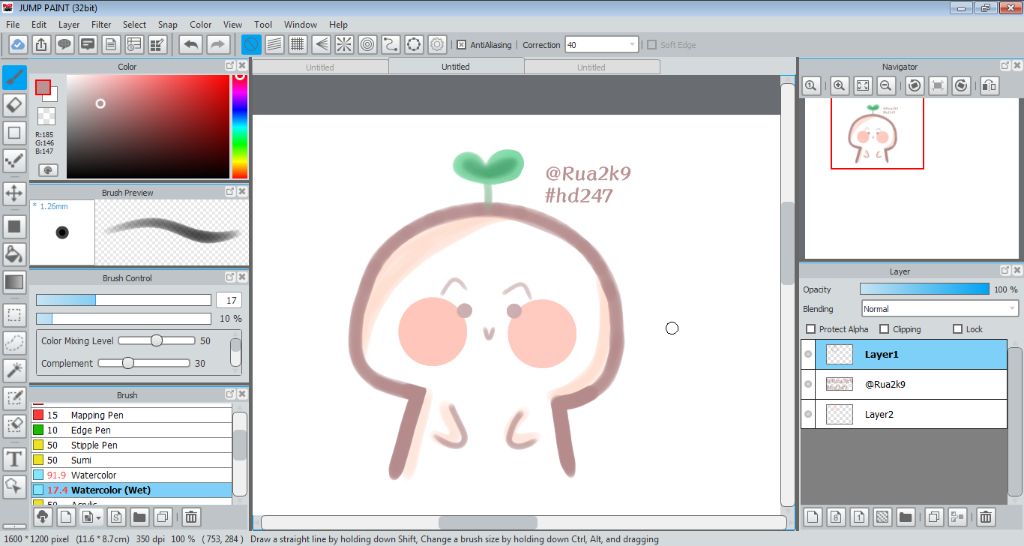The width and height of the screenshot is (1024, 546).
Task: Zoom in using the Navigator plus magnifier
Action: point(839,86)
